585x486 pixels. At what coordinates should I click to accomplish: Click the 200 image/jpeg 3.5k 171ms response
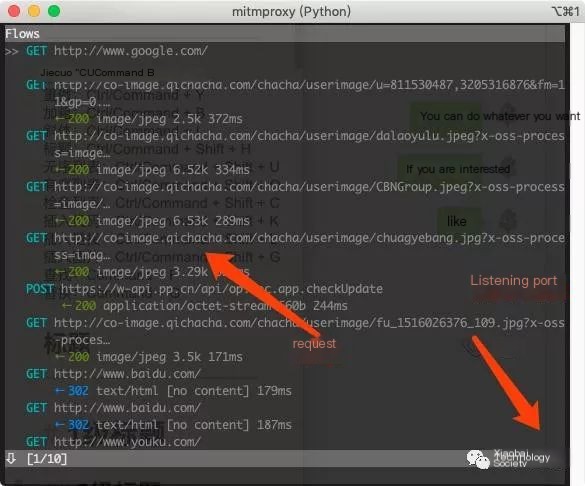point(149,357)
